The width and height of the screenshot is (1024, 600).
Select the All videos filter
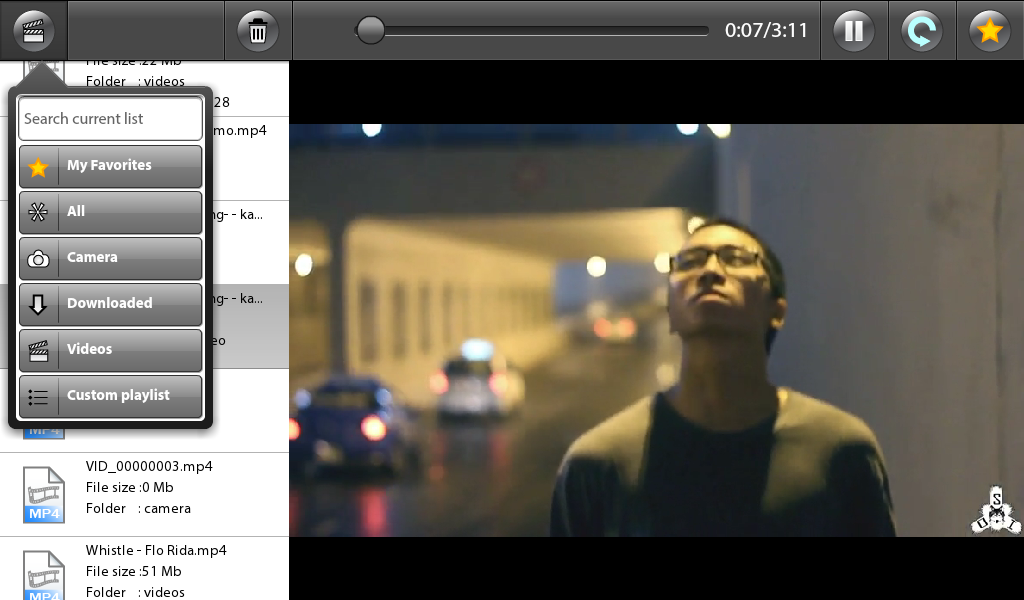pyautogui.click(x=110, y=212)
